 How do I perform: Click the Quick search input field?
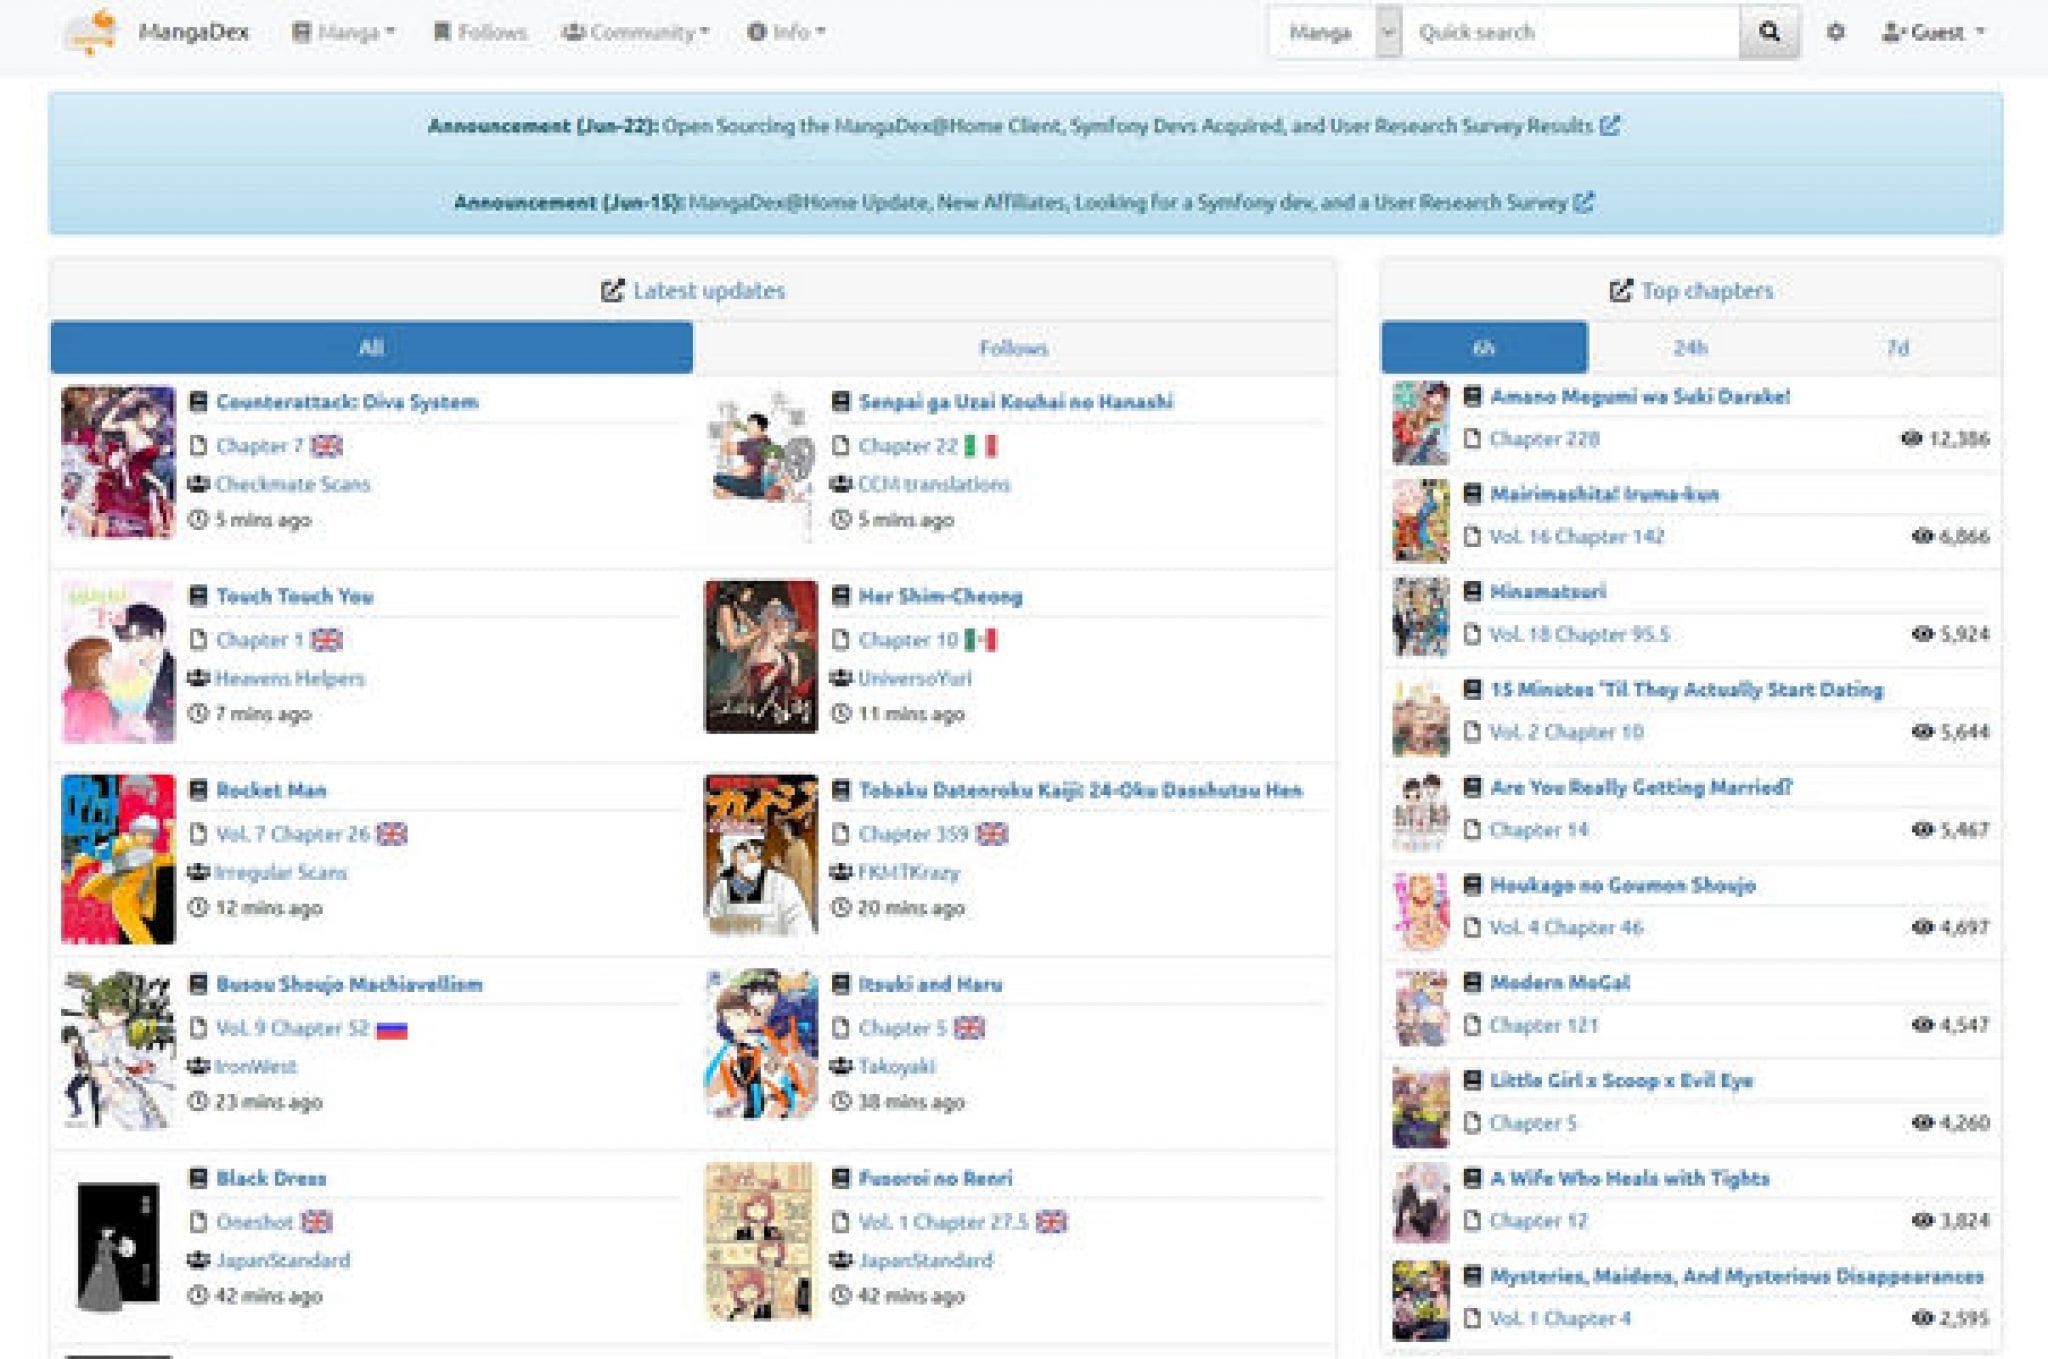click(1571, 32)
